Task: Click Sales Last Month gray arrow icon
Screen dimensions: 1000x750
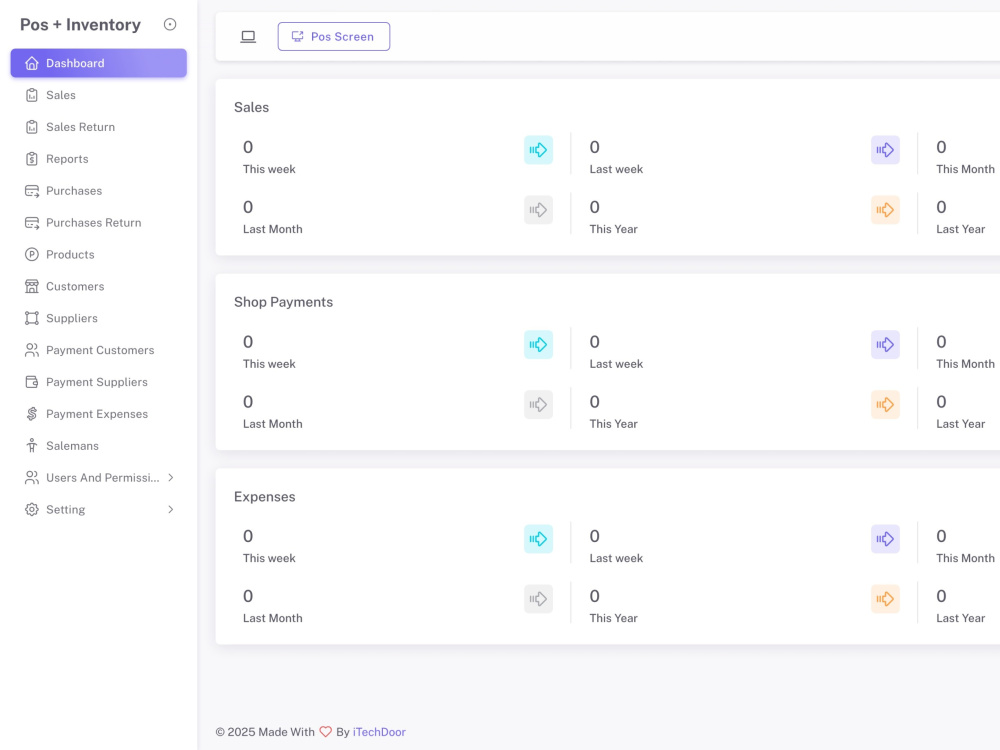Action: (x=538, y=210)
